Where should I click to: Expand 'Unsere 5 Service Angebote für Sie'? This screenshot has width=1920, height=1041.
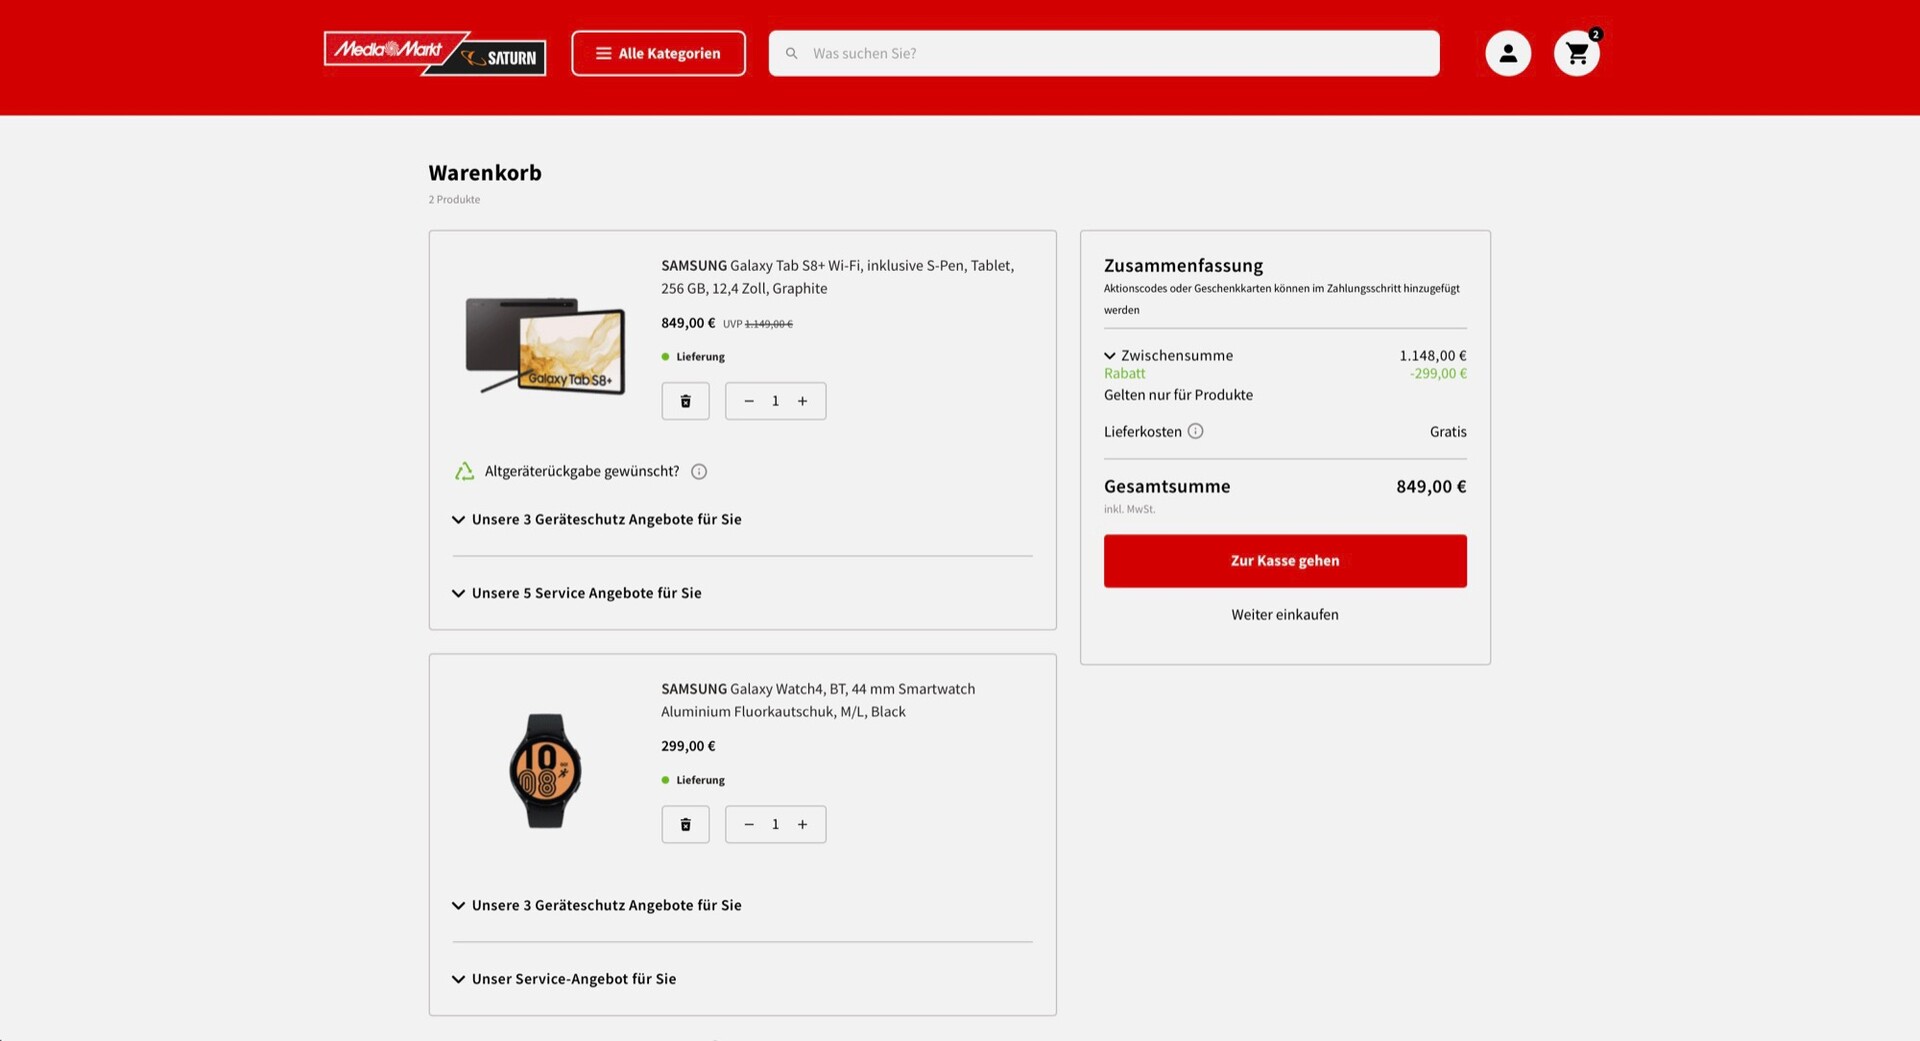pyautogui.click(x=577, y=593)
